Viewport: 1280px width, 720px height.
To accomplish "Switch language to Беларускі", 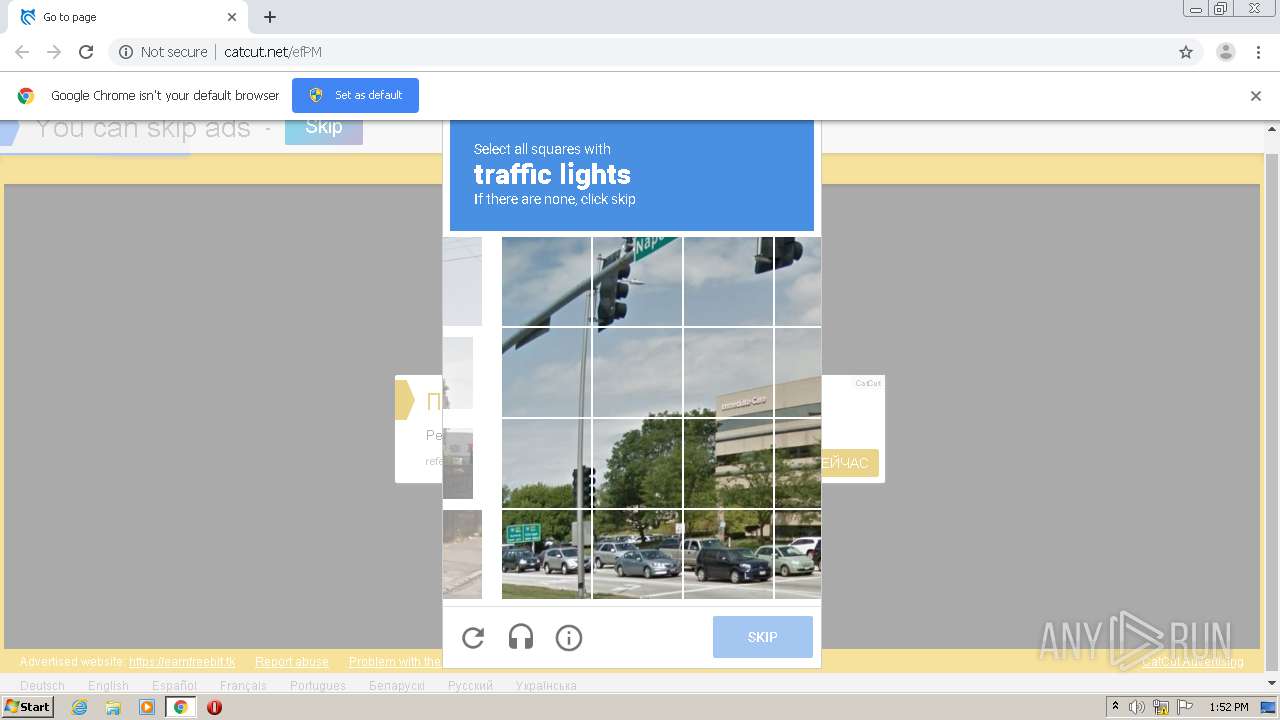I will [397, 686].
